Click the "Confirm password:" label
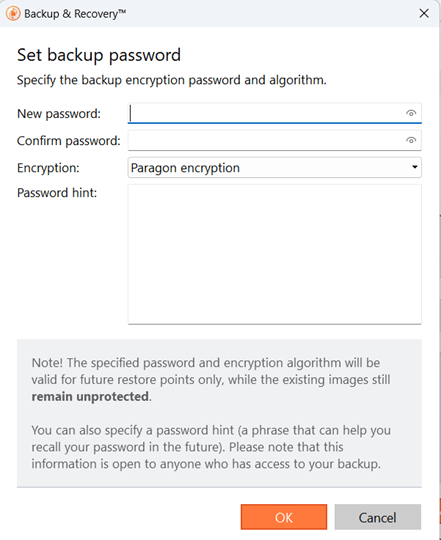Image resolution: width=441 pixels, height=540 pixels. pyautogui.click(x=69, y=141)
